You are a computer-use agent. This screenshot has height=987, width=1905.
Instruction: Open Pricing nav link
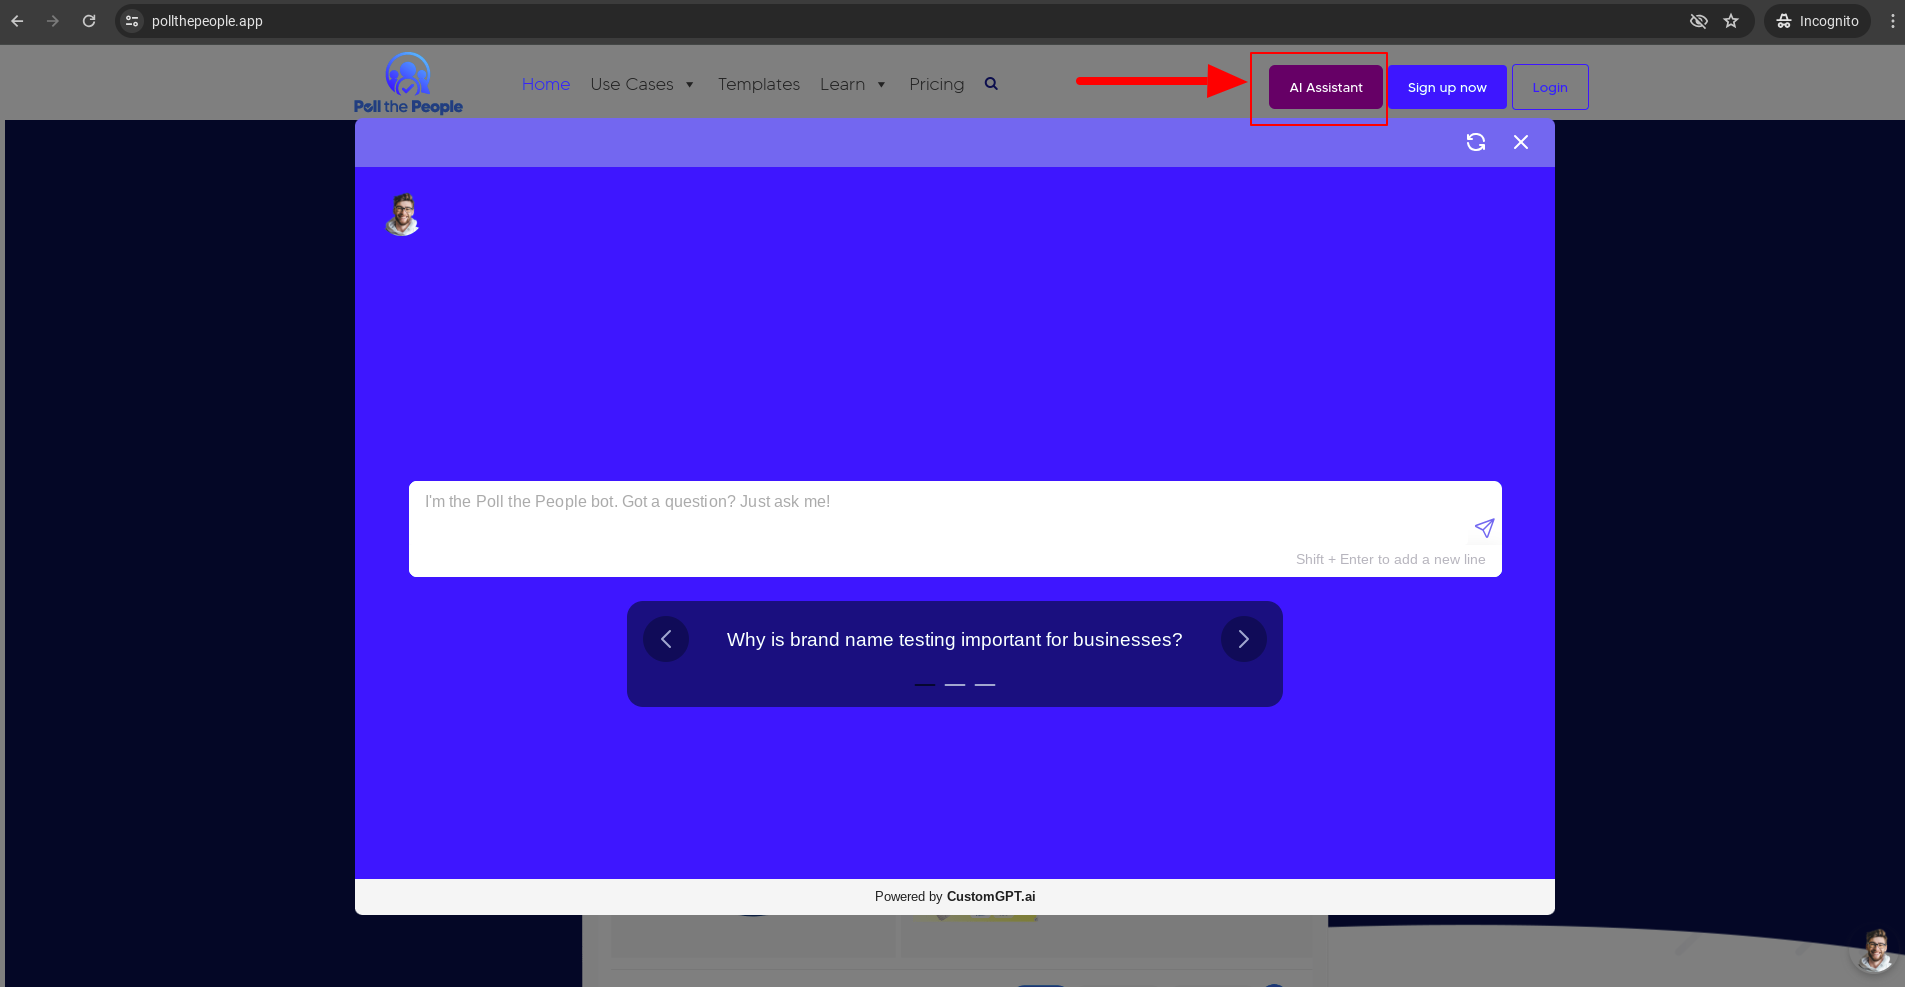[937, 84]
